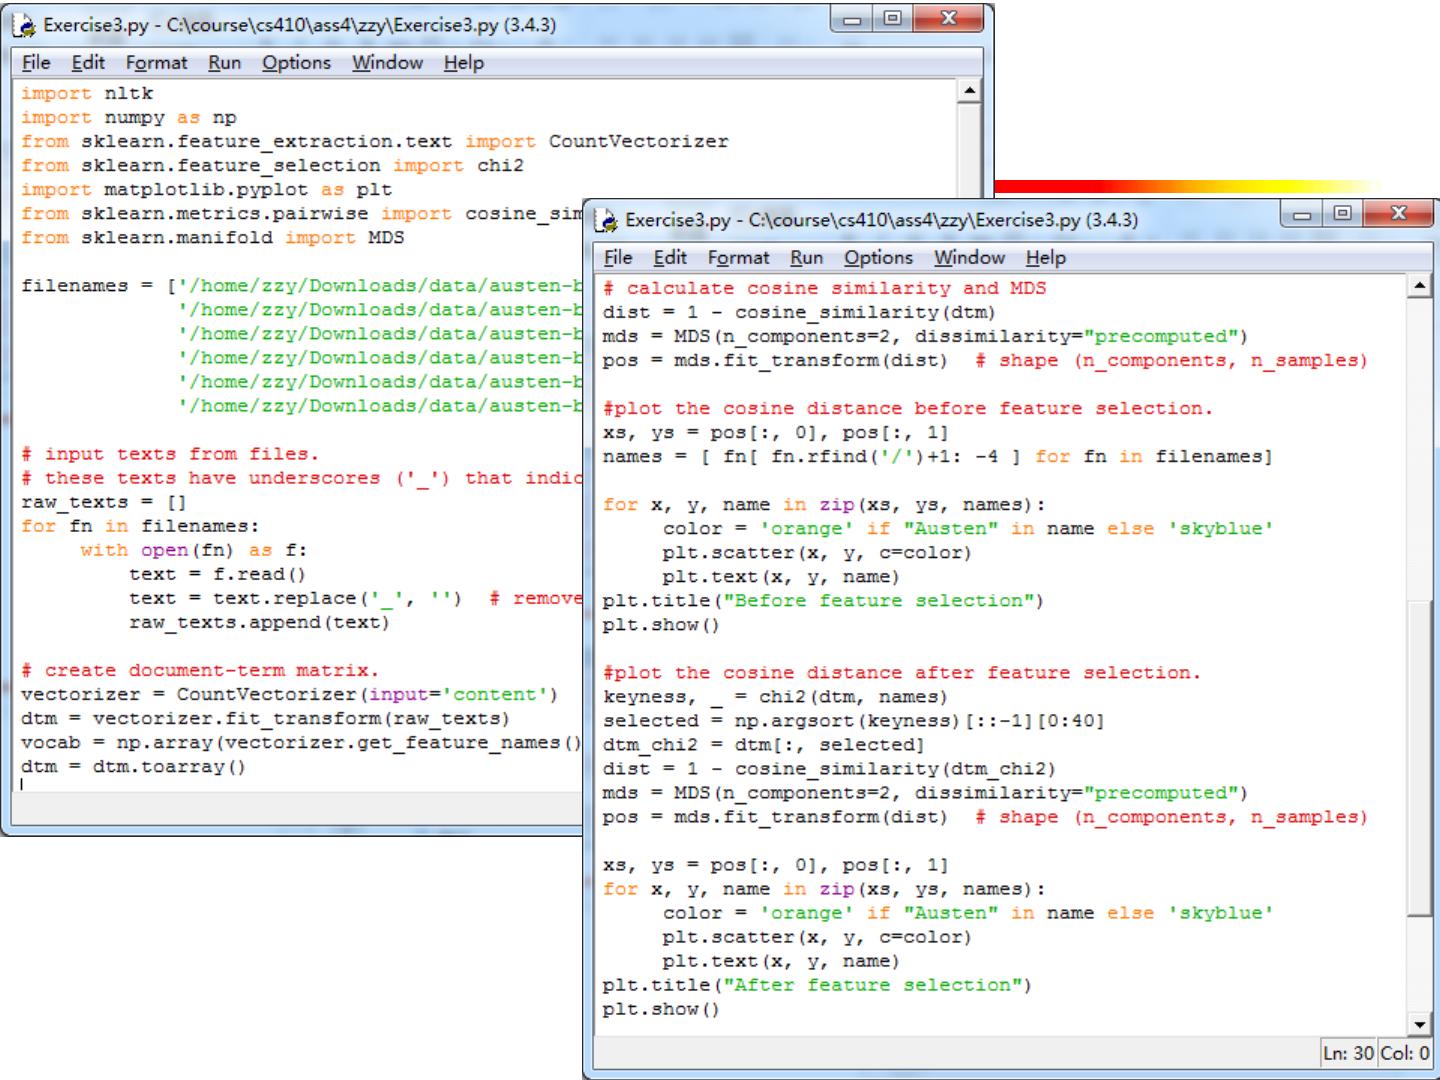1440x1080 pixels.
Task: Open the Options menu in the front window
Action: 878,258
